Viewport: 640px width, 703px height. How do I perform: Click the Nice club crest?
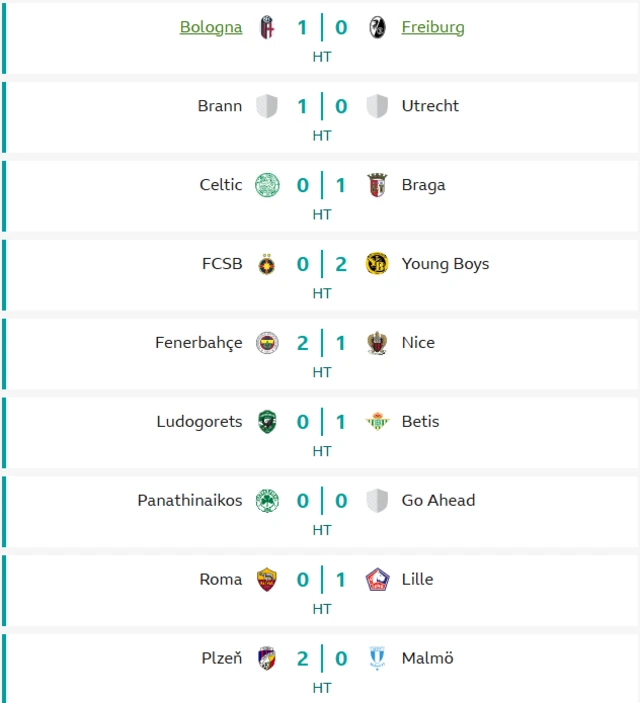(x=377, y=343)
